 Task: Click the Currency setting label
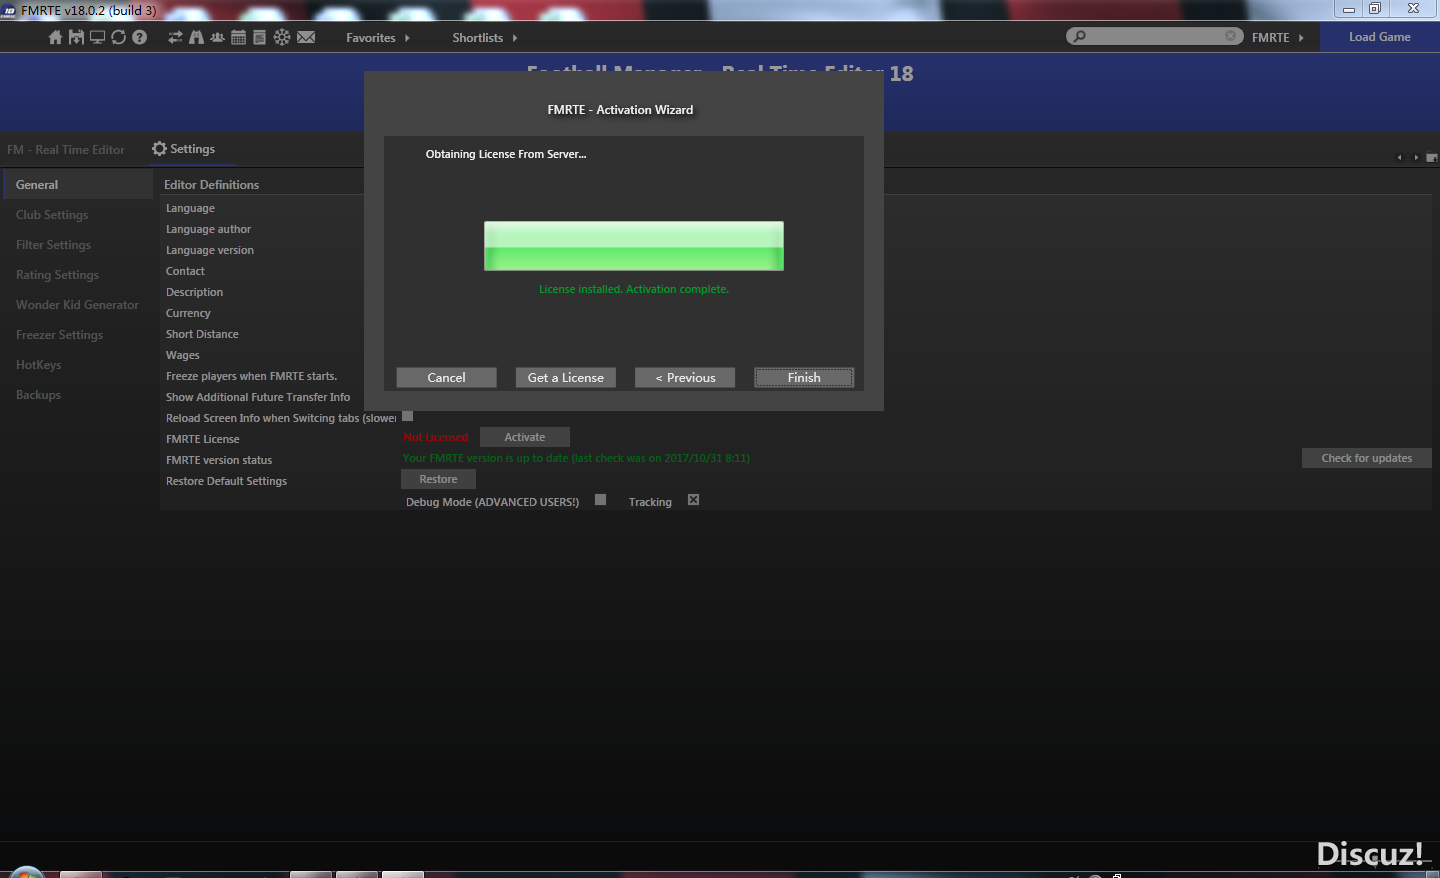[188, 313]
